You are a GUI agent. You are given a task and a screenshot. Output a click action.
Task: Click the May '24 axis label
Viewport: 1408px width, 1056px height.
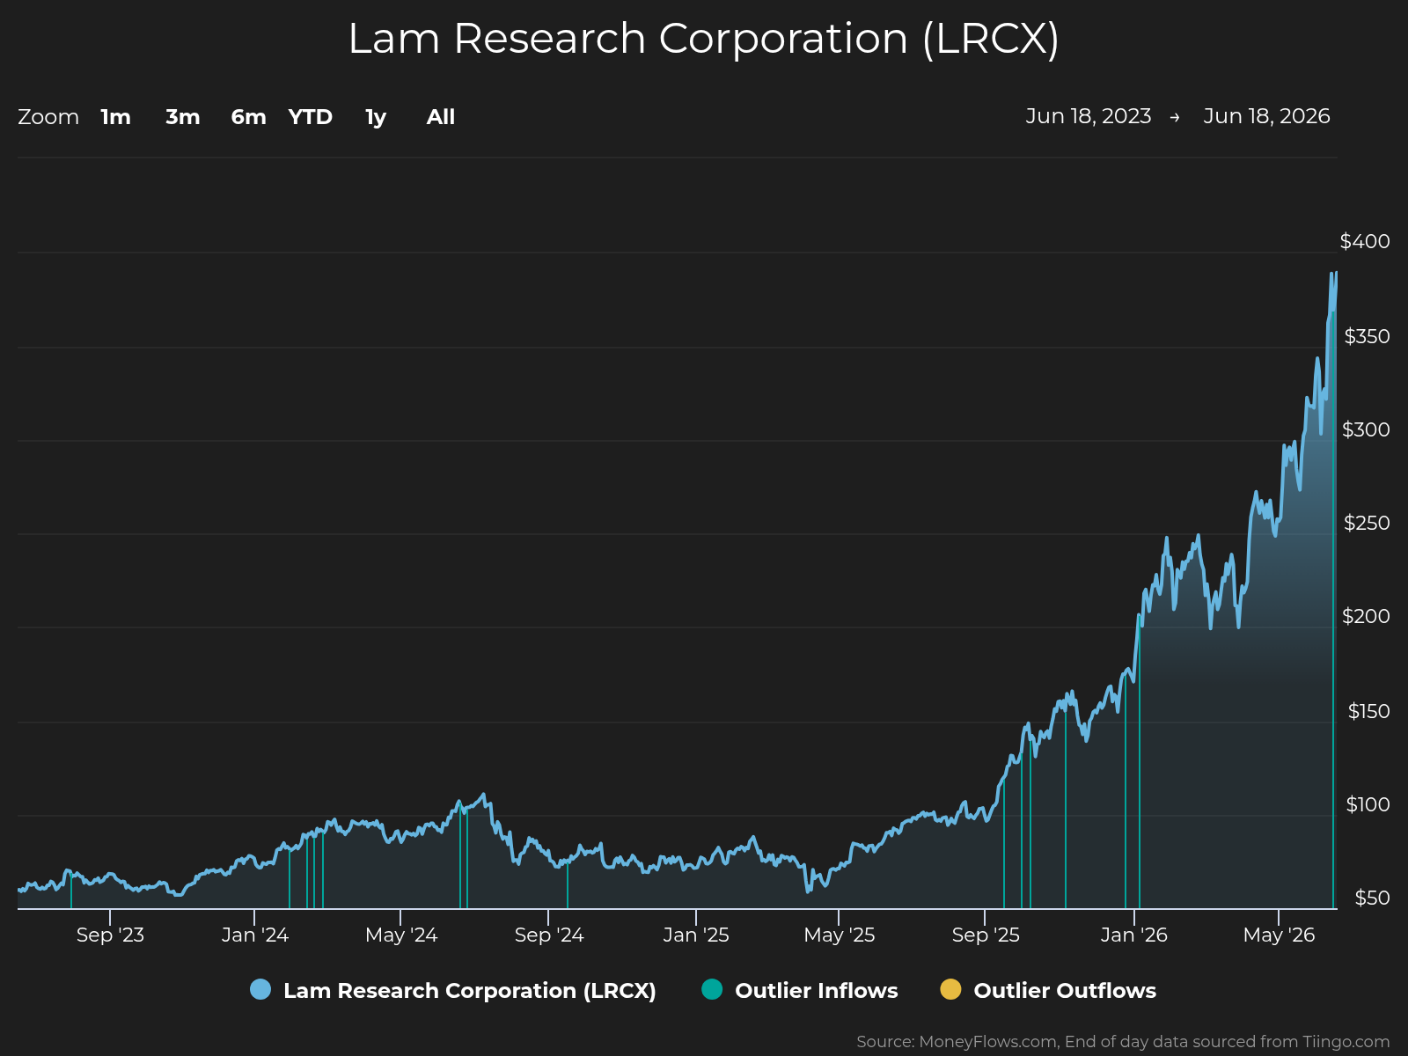[401, 935]
